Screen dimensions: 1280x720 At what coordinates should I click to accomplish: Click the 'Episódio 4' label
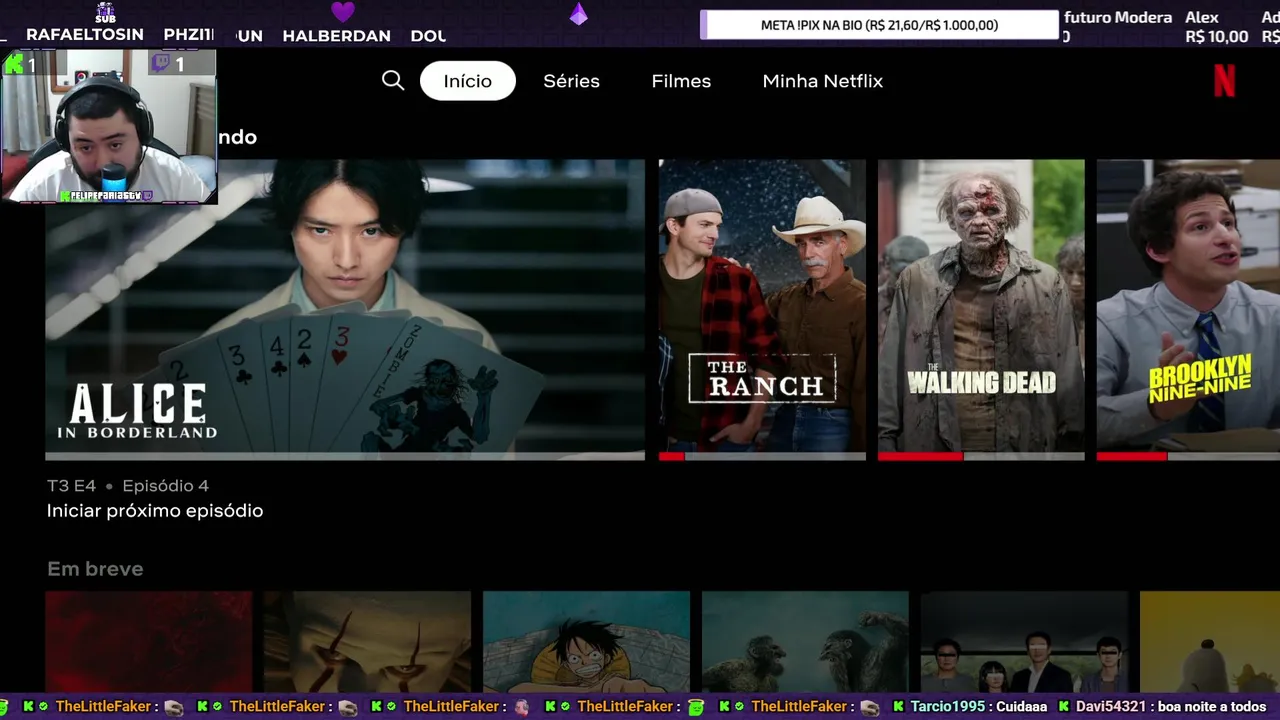[165, 486]
